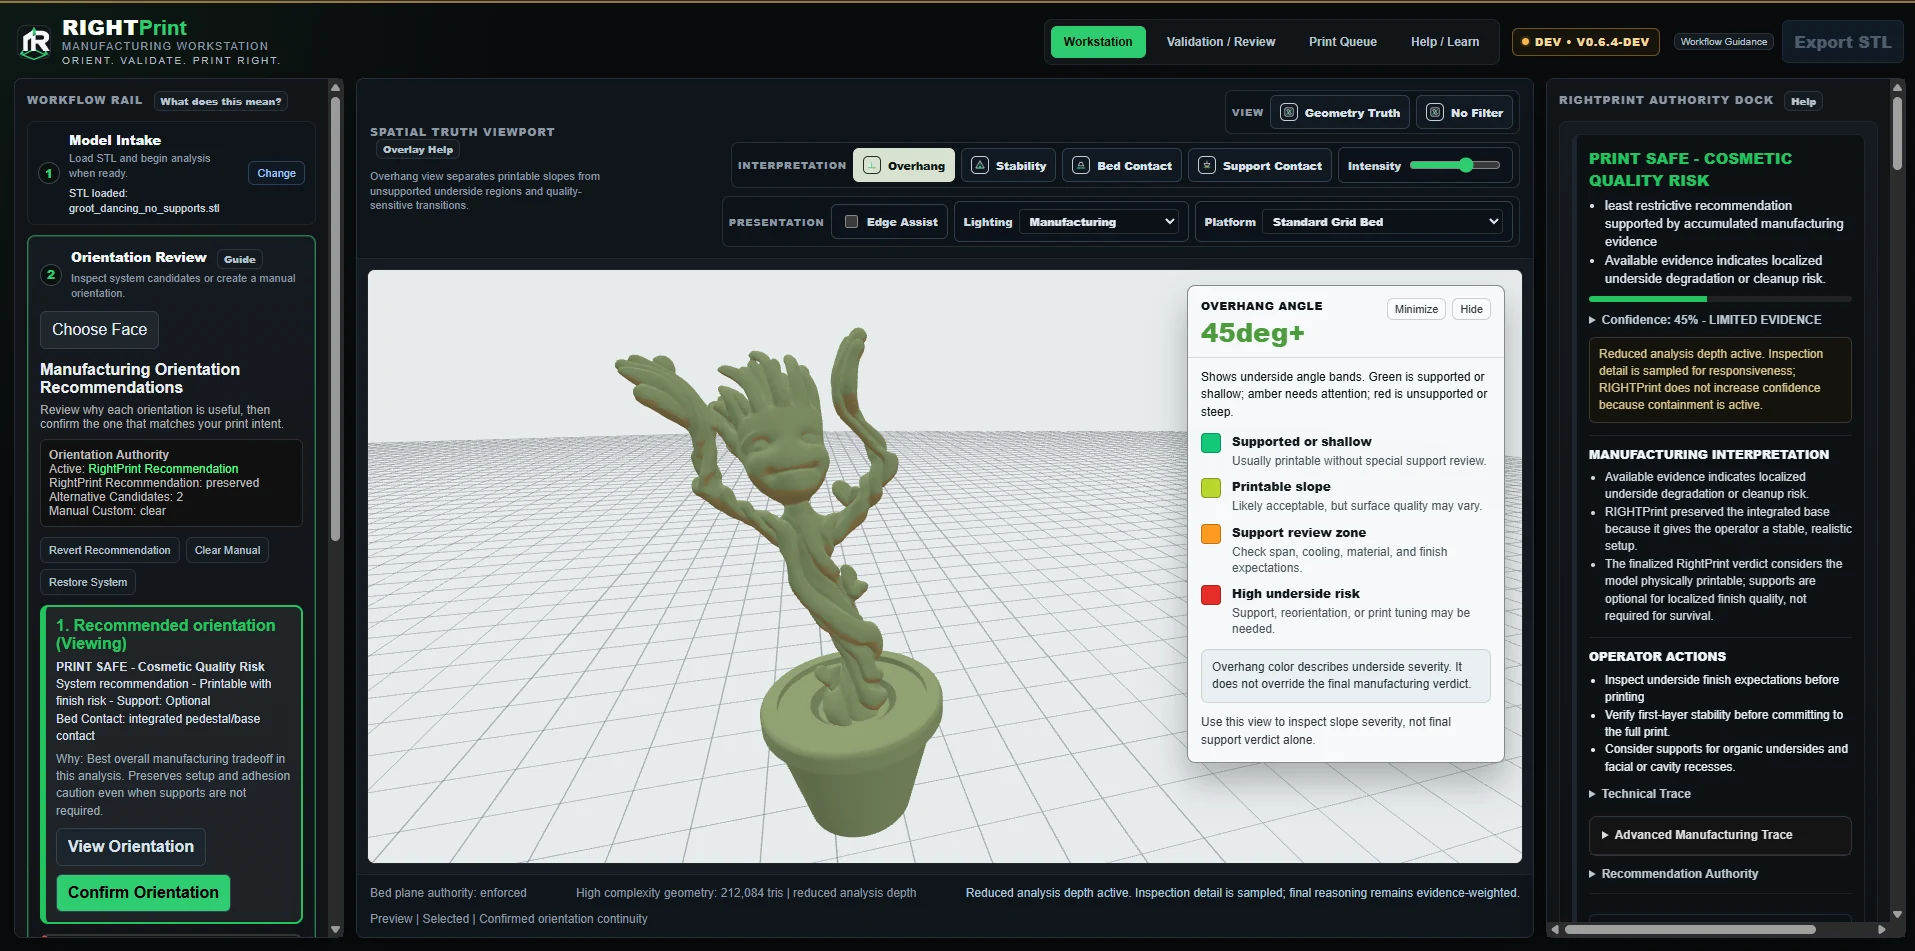Click the Workflow Guidance button
The width and height of the screenshot is (1915, 951).
click(1724, 42)
